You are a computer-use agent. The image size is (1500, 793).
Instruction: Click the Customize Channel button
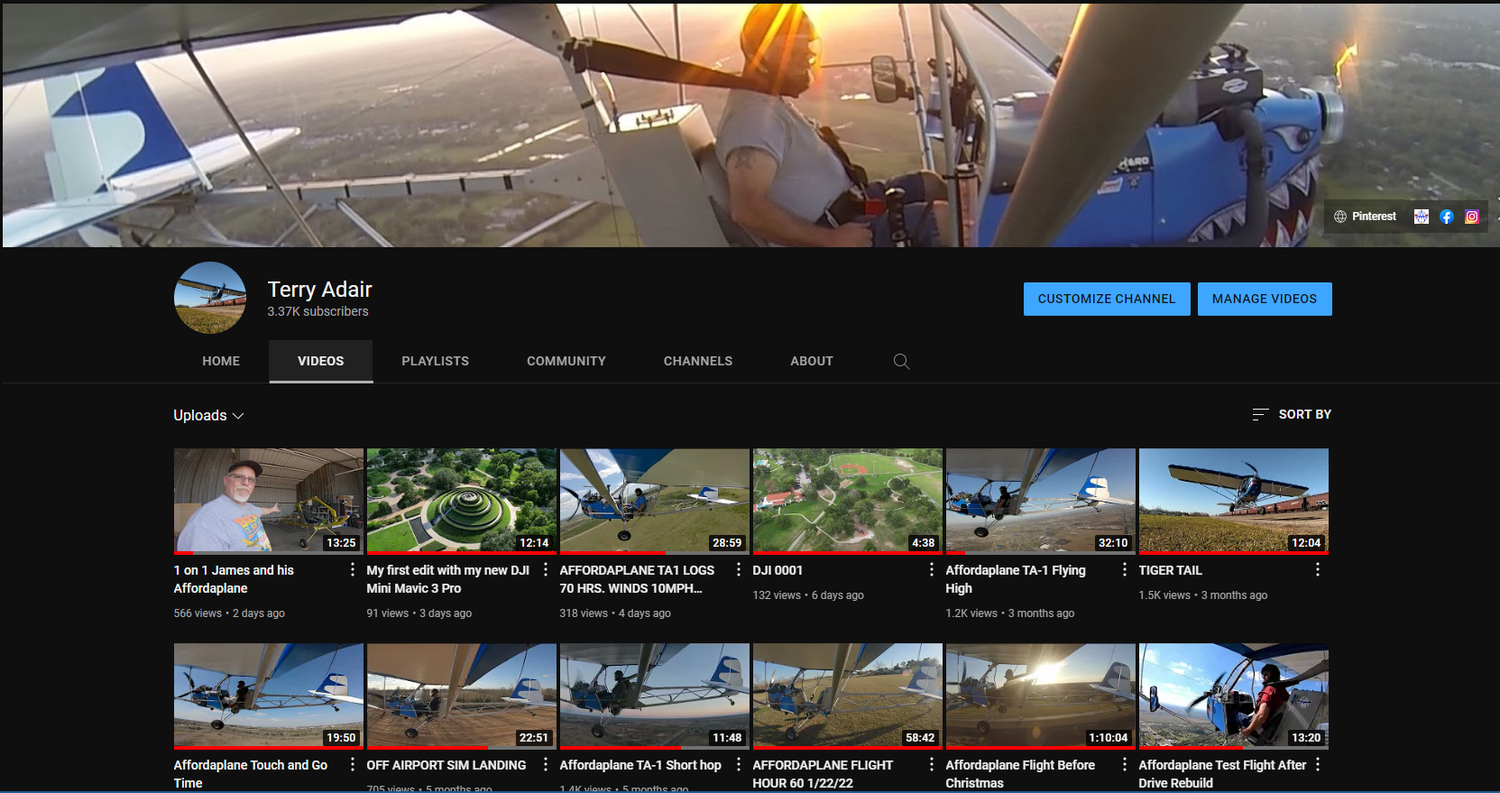[x=1106, y=299]
